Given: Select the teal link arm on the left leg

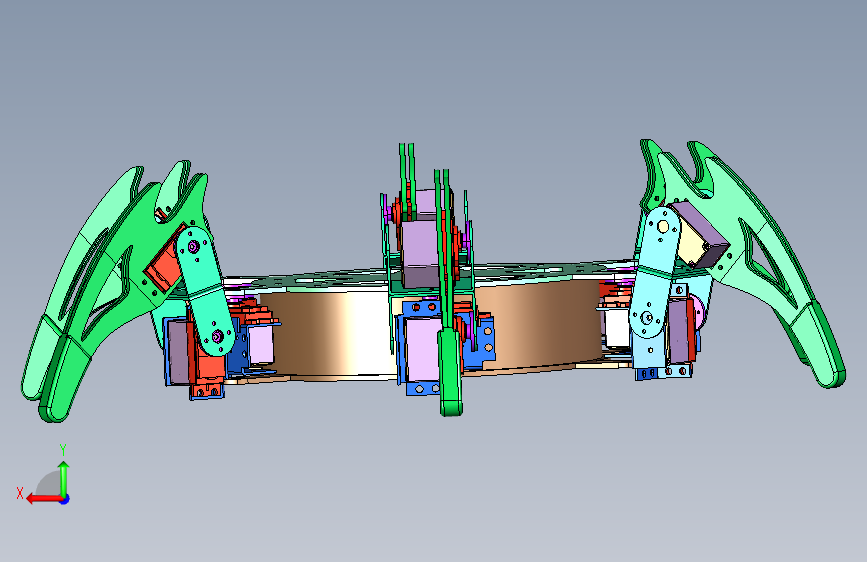Looking at the screenshot, I should pyautogui.click(x=205, y=290).
